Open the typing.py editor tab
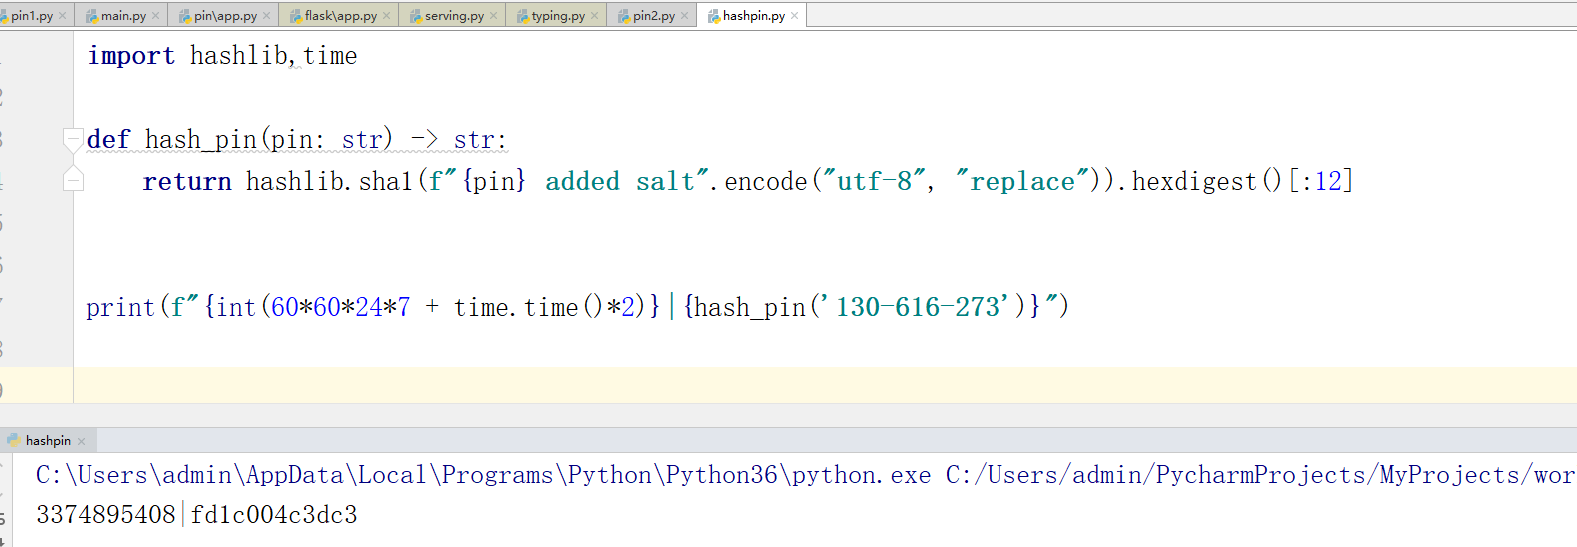The image size is (1577, 547). point(557,16)
